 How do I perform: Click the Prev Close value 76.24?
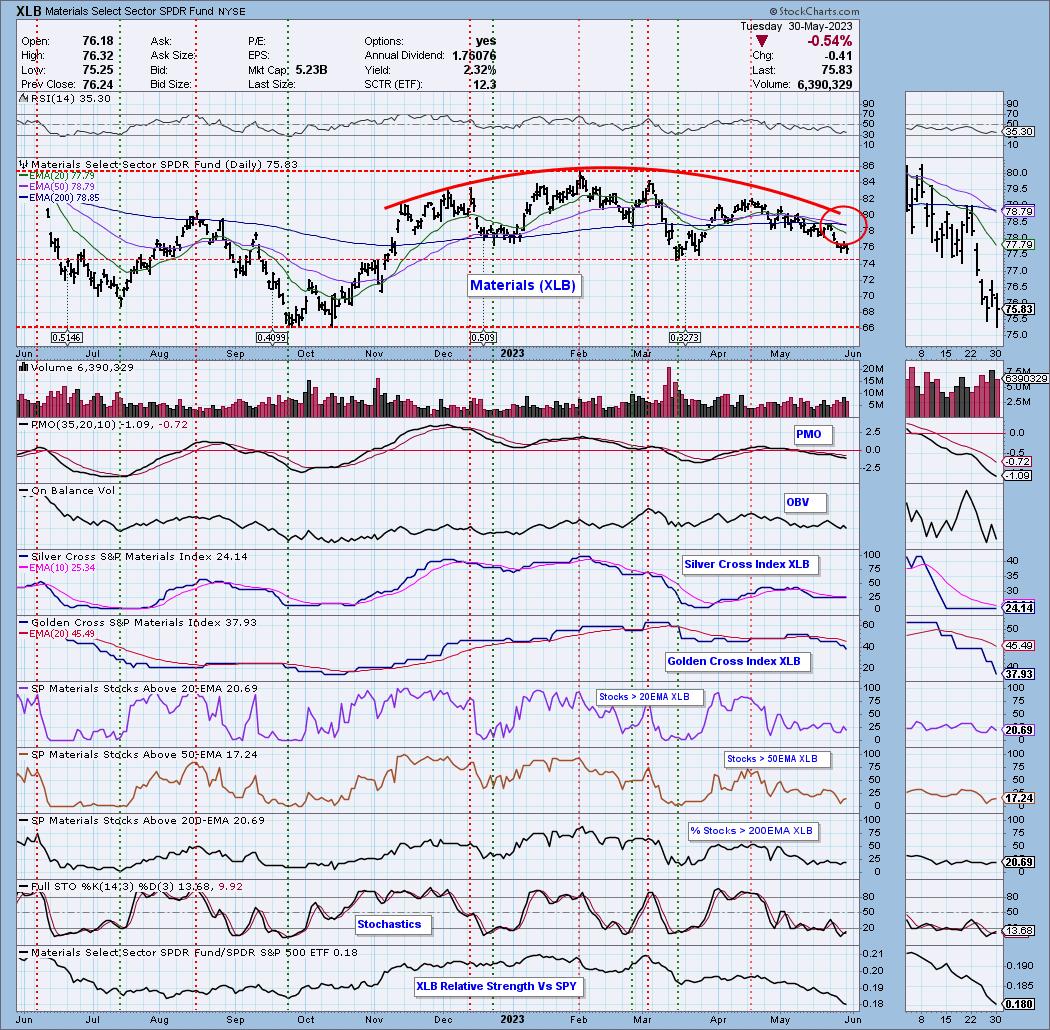tap(98, 84)
